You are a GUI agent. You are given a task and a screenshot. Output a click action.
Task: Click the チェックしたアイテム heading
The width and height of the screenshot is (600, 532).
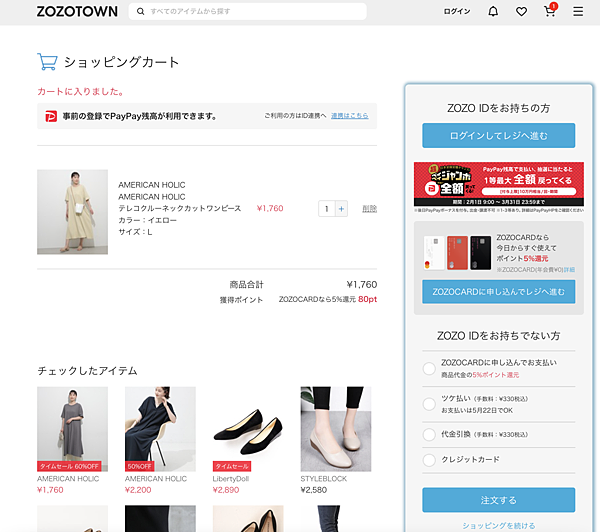87,370
